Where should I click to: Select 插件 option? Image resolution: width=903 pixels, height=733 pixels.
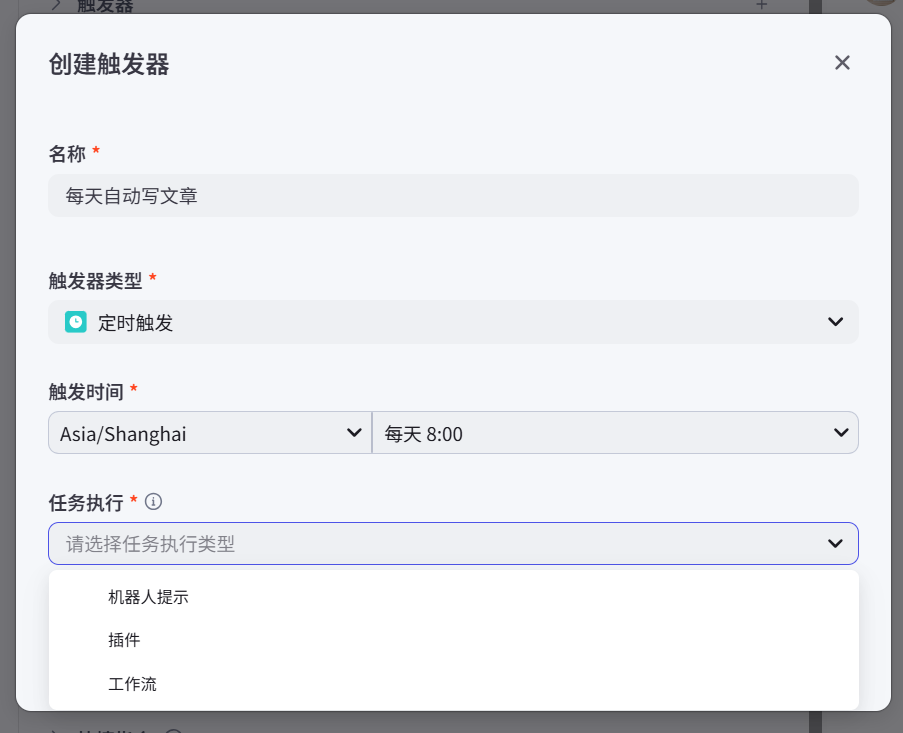453,640
